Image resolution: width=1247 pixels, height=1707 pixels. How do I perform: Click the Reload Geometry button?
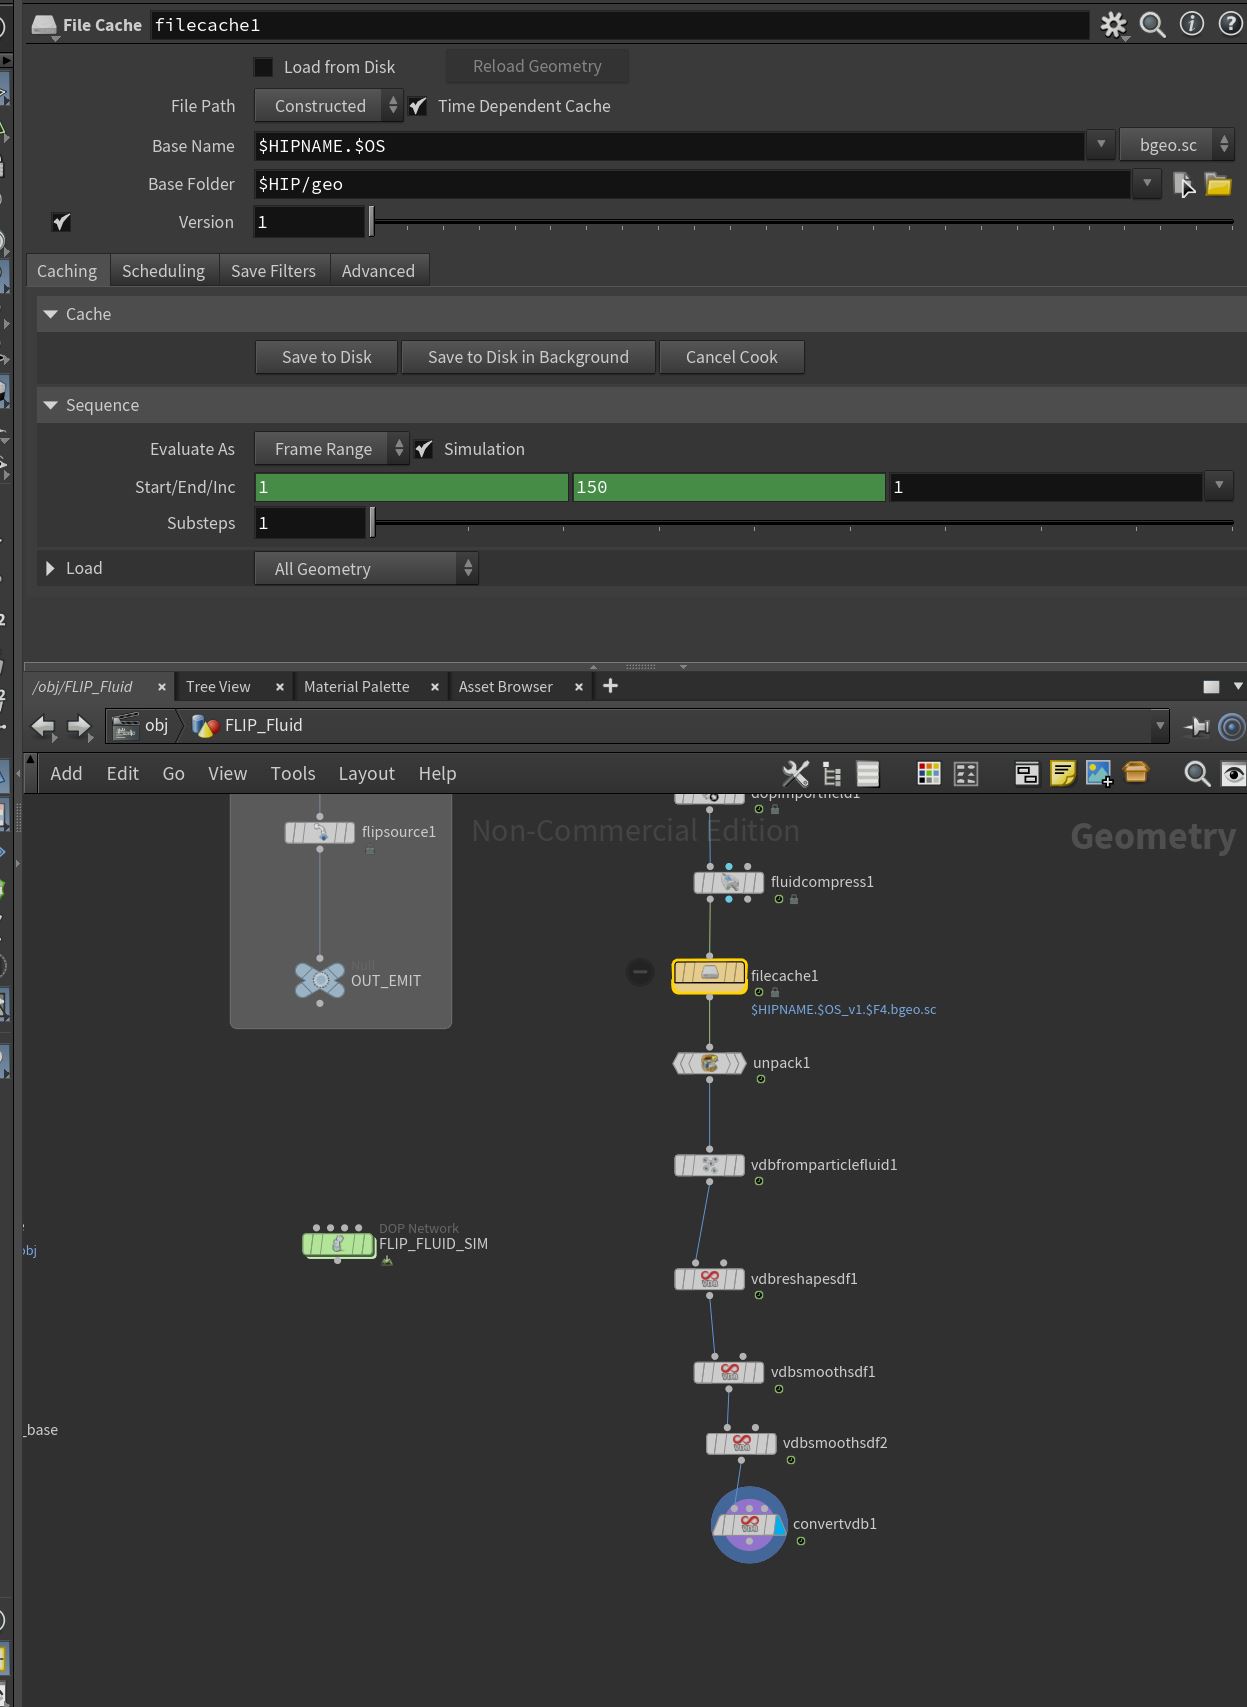pyautogui.click(x=537, y=66)
